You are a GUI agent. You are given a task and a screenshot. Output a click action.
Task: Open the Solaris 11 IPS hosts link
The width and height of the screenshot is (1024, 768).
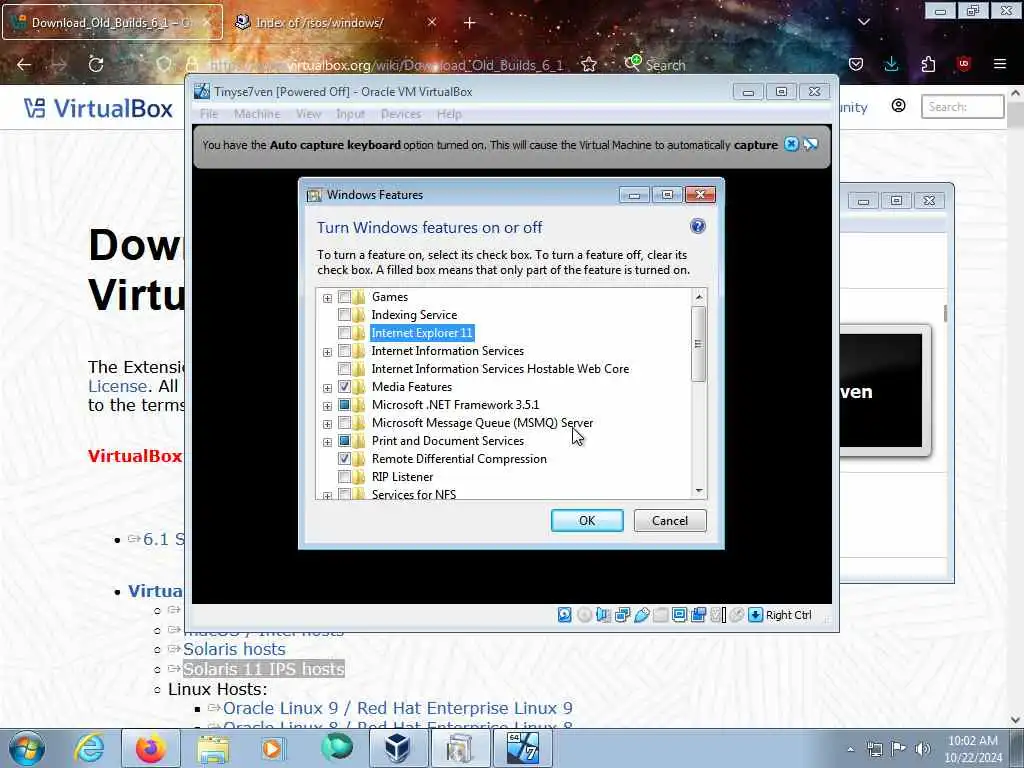click(263, 669)
